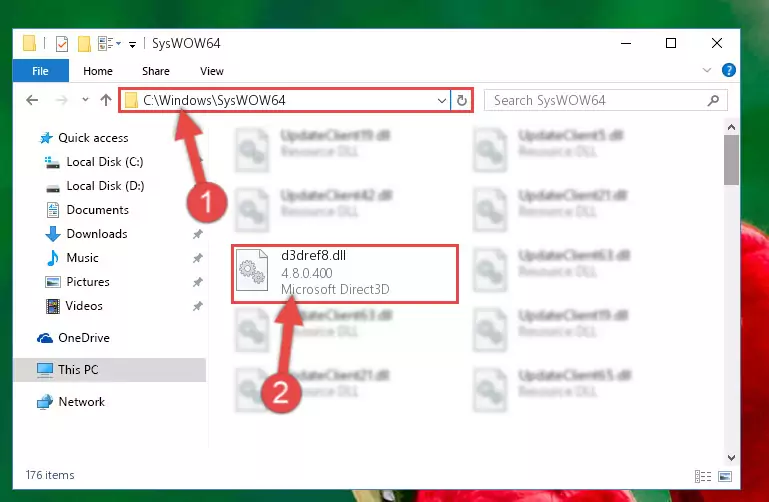Screen dimensions: 769x502
Task: Close the SysWOW64 window
Action: [x=717, y=43]
